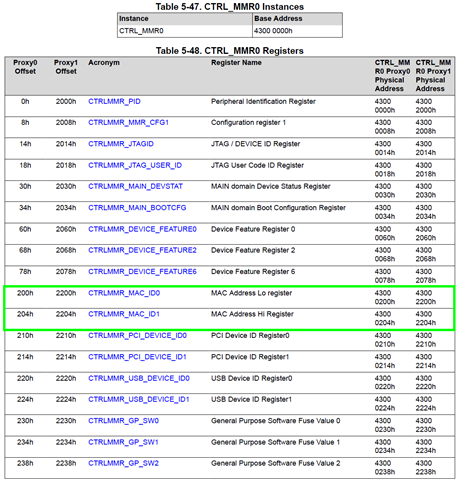Click 'General Purpose Software Fuse Value 1' text
The width and height of the screenshot is (458, 480).
[275, 442]
